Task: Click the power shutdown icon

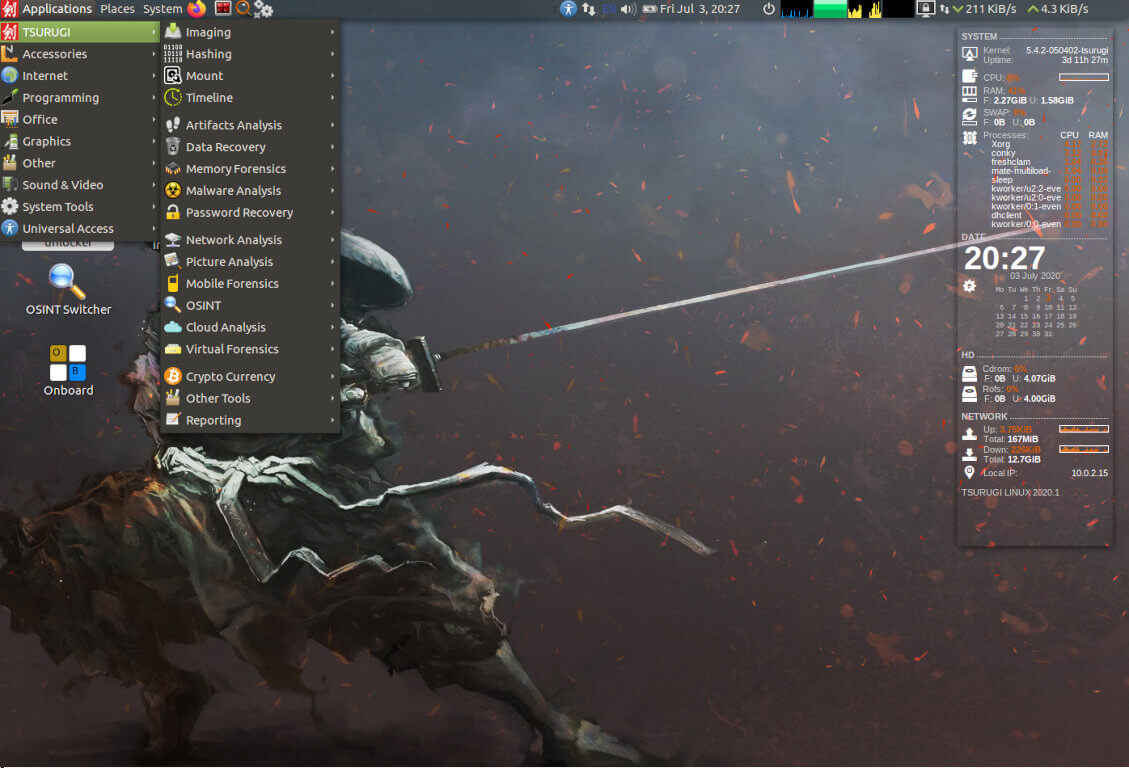Action: pyautogui.click(x=769, y=9)
